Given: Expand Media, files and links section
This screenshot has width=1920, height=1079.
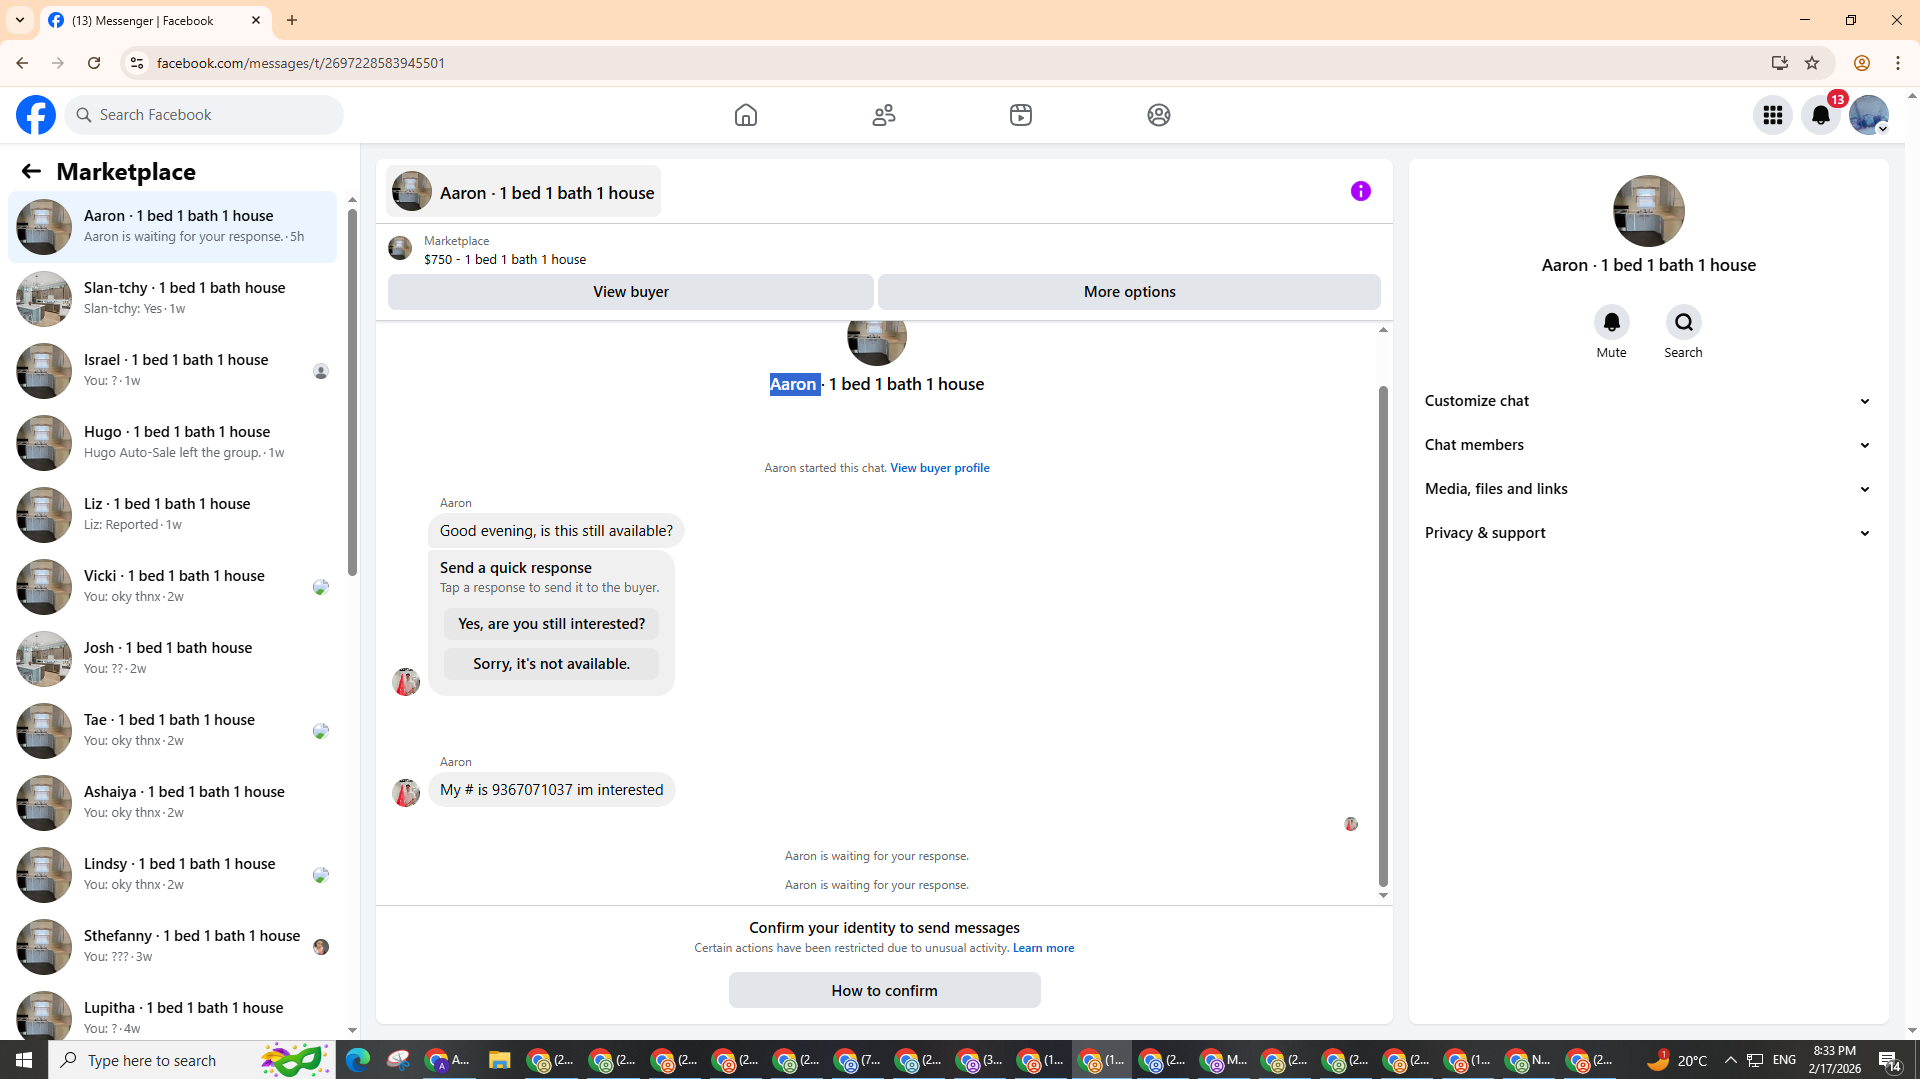Looking at the screenshot, I should point(1648,489).
